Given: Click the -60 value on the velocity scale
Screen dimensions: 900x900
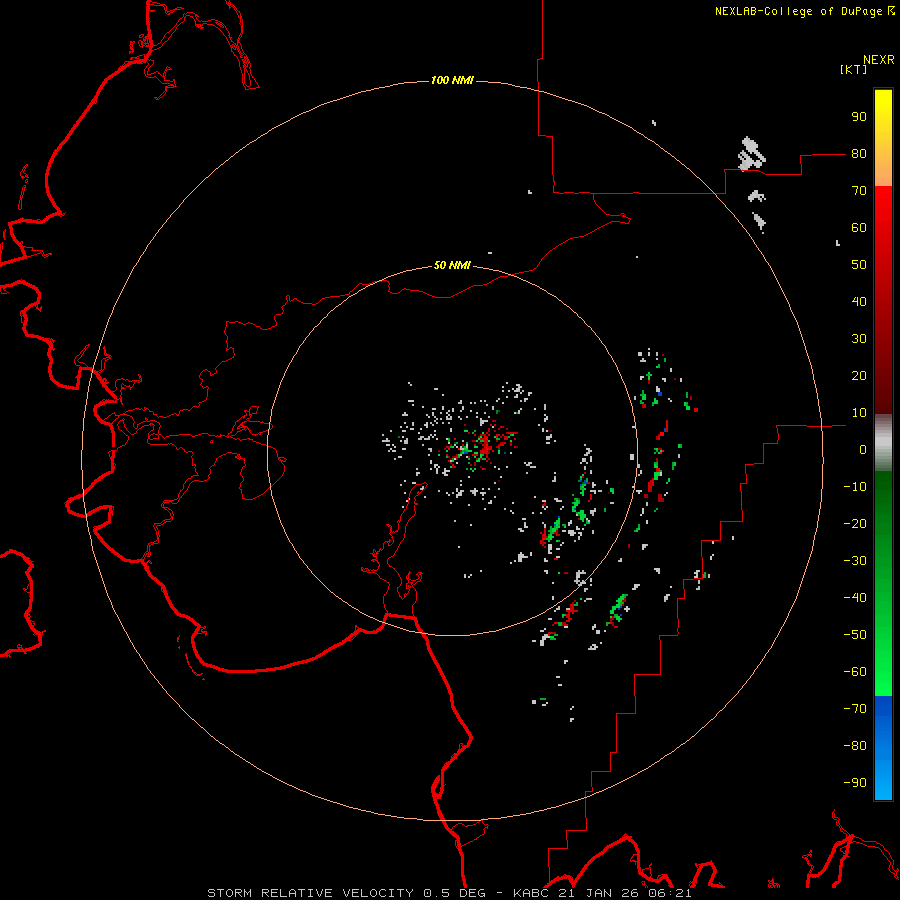Looking at the screenshot, I should tap(855, 672).
